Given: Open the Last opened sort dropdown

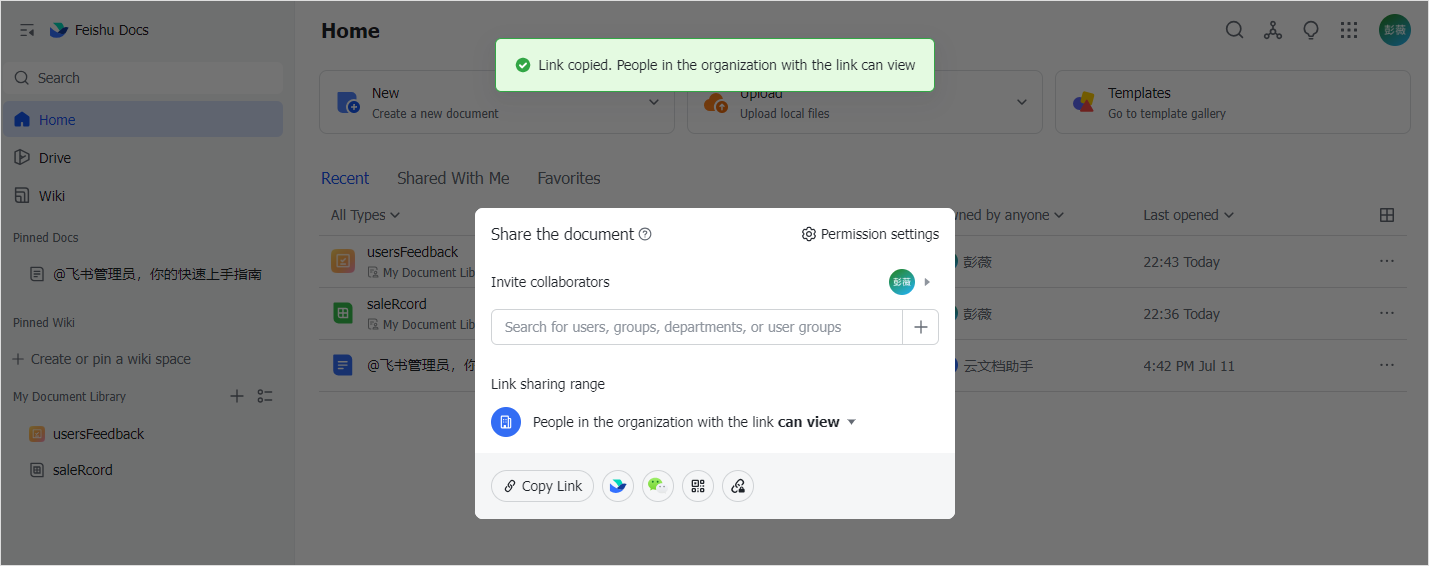Looking at the screenshot, I should click(x=1189, y=215).
